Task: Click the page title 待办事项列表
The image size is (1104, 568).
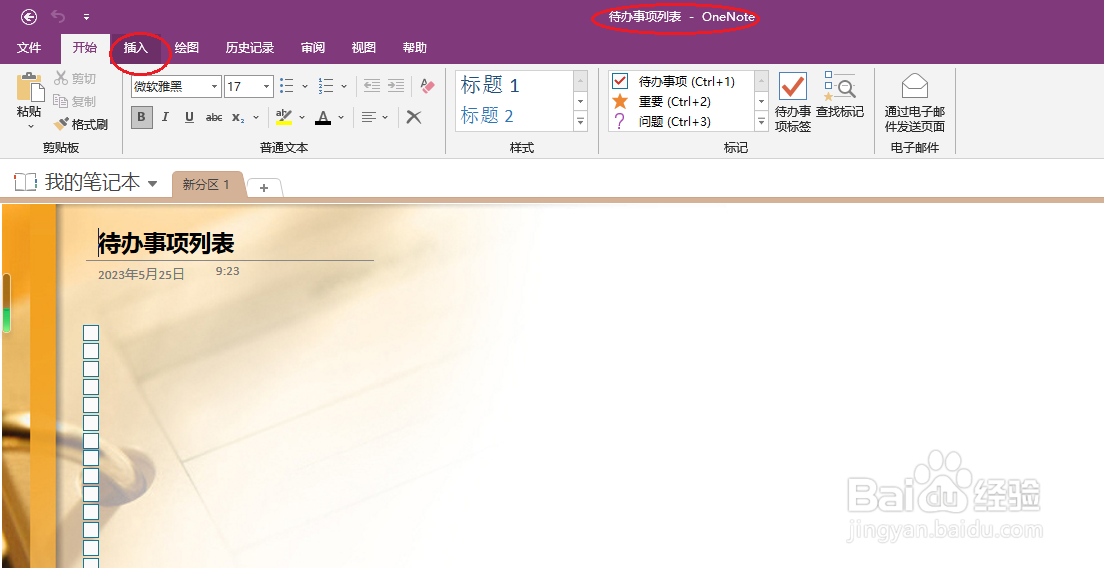Action: tap(166, 244)
